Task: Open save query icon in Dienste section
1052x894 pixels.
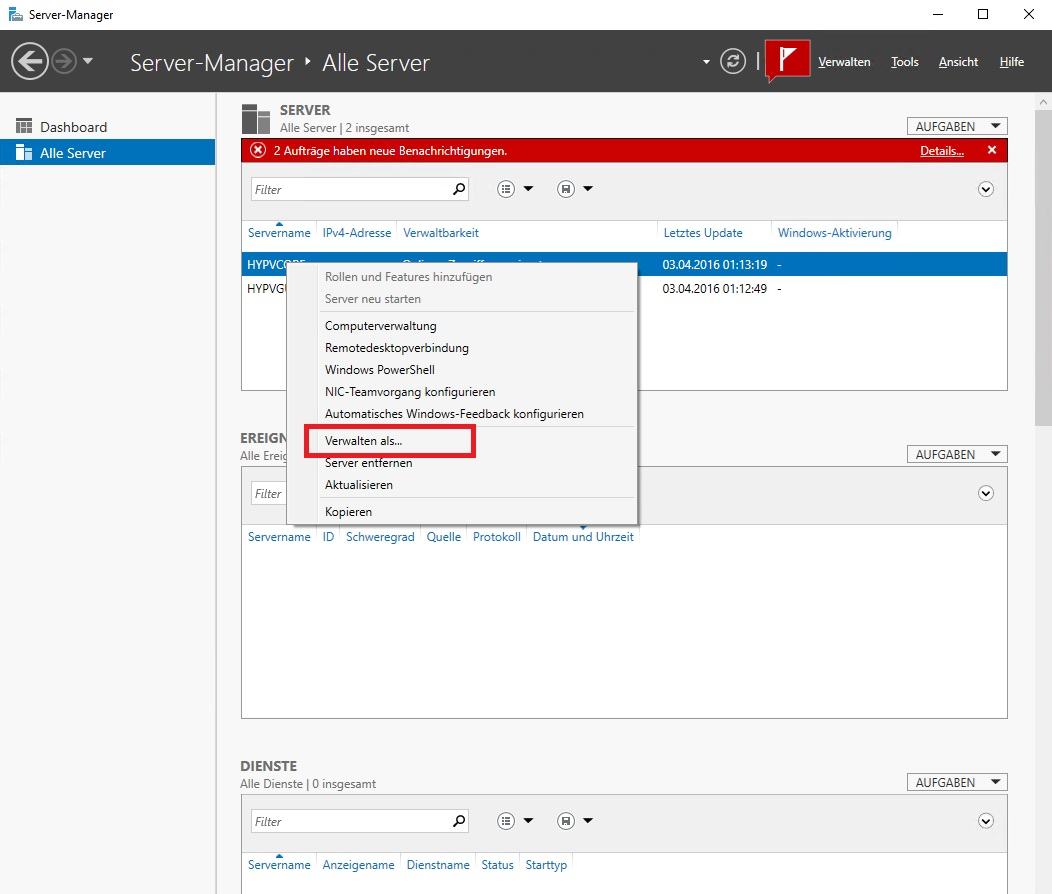Action: 566,821
